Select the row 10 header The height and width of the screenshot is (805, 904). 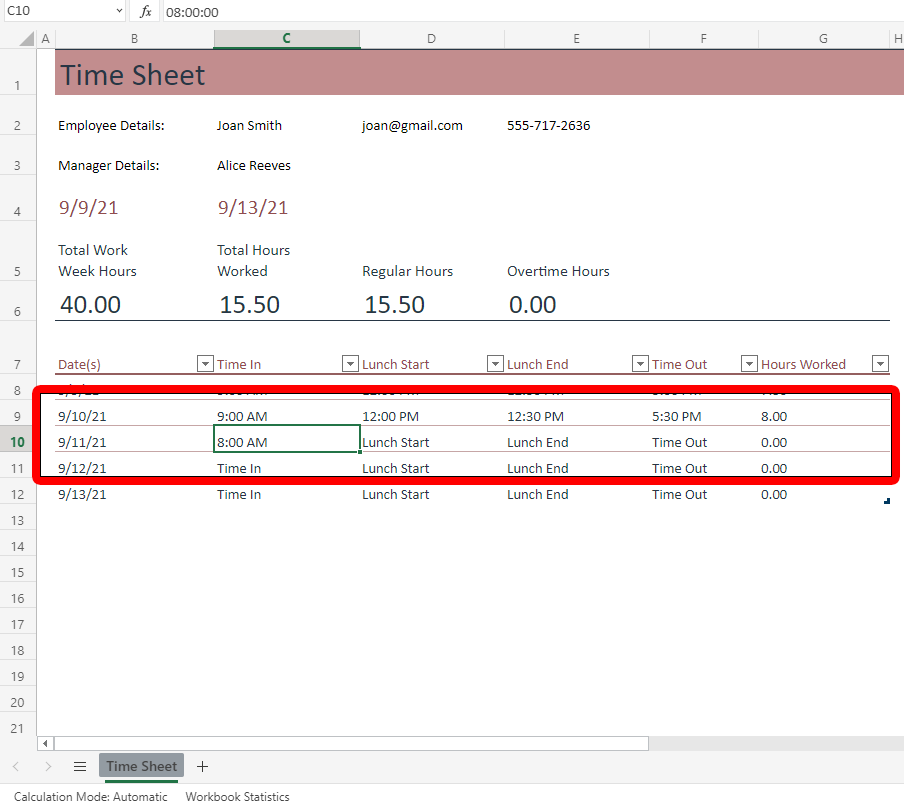(x=17, y=442)
